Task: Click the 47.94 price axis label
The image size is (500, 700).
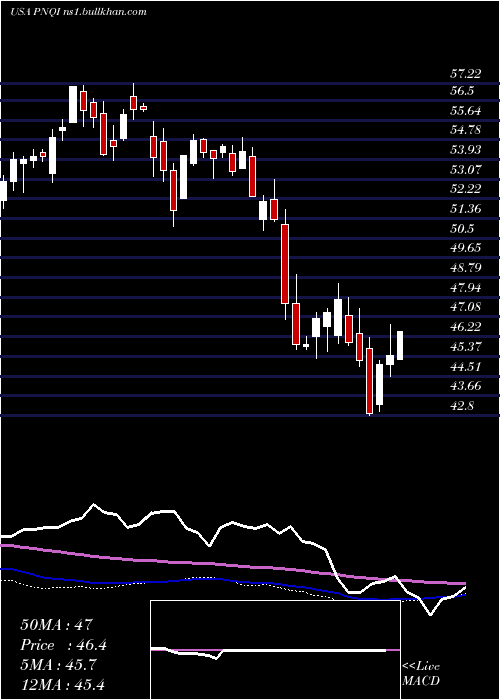Action: pyautogui.click(x=465, y=288)
